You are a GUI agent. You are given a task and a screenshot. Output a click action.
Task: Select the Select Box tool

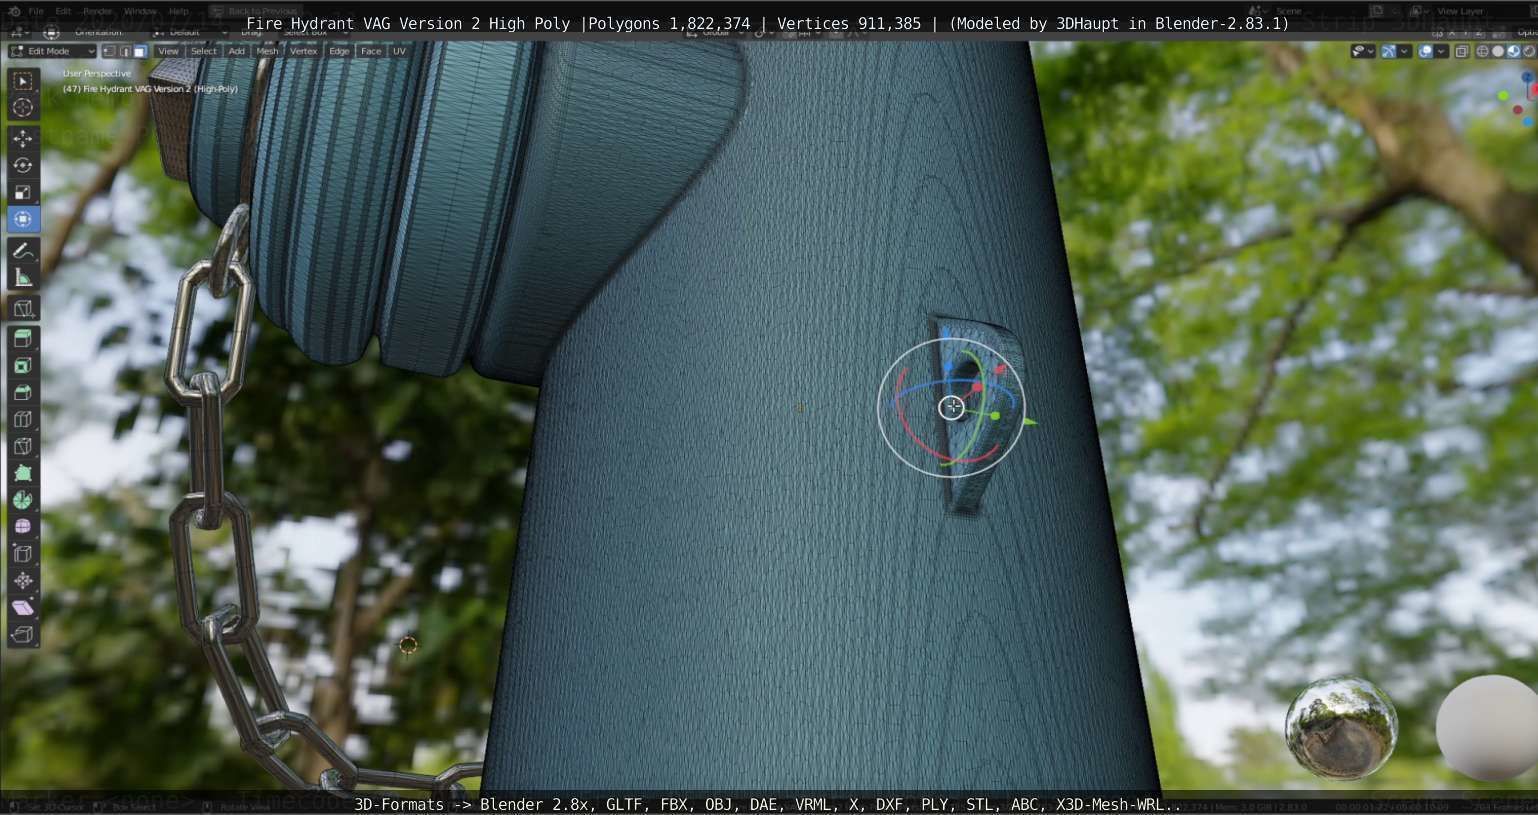click(x=23, y=81)
